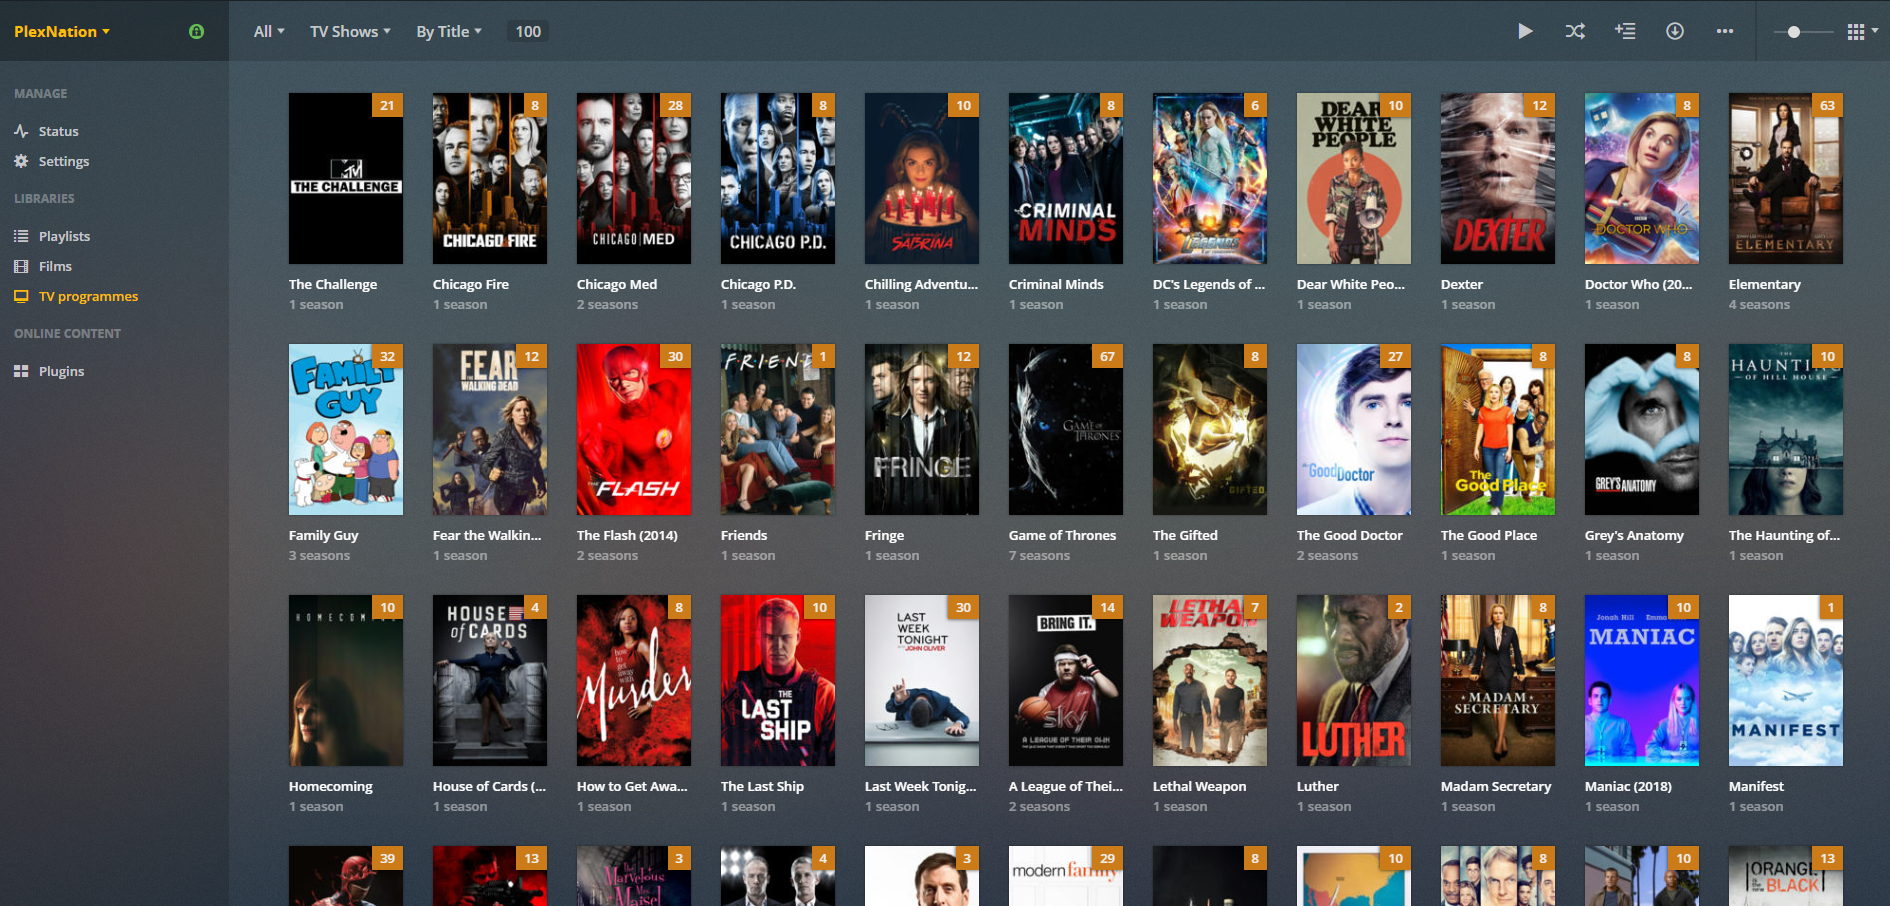Open the Maniac poster
Image resolution: width=1890 pixels, height=906 pixels.
(1642, 680)
